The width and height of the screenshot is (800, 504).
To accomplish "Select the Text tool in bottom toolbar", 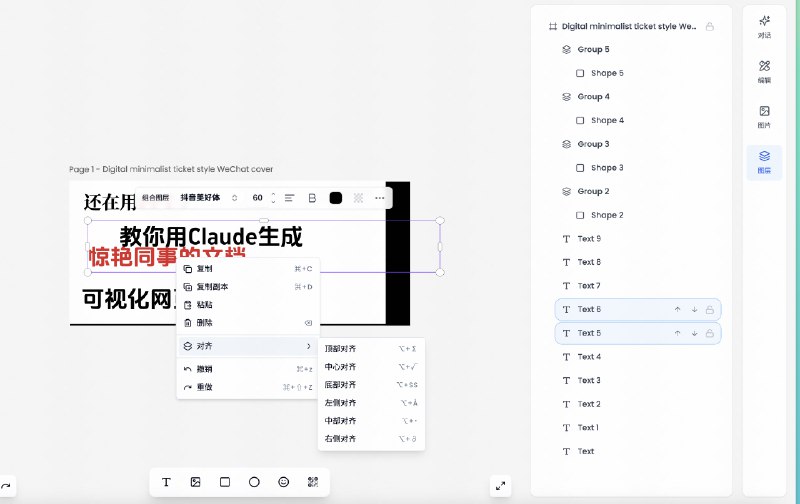I will coord(166,482).
